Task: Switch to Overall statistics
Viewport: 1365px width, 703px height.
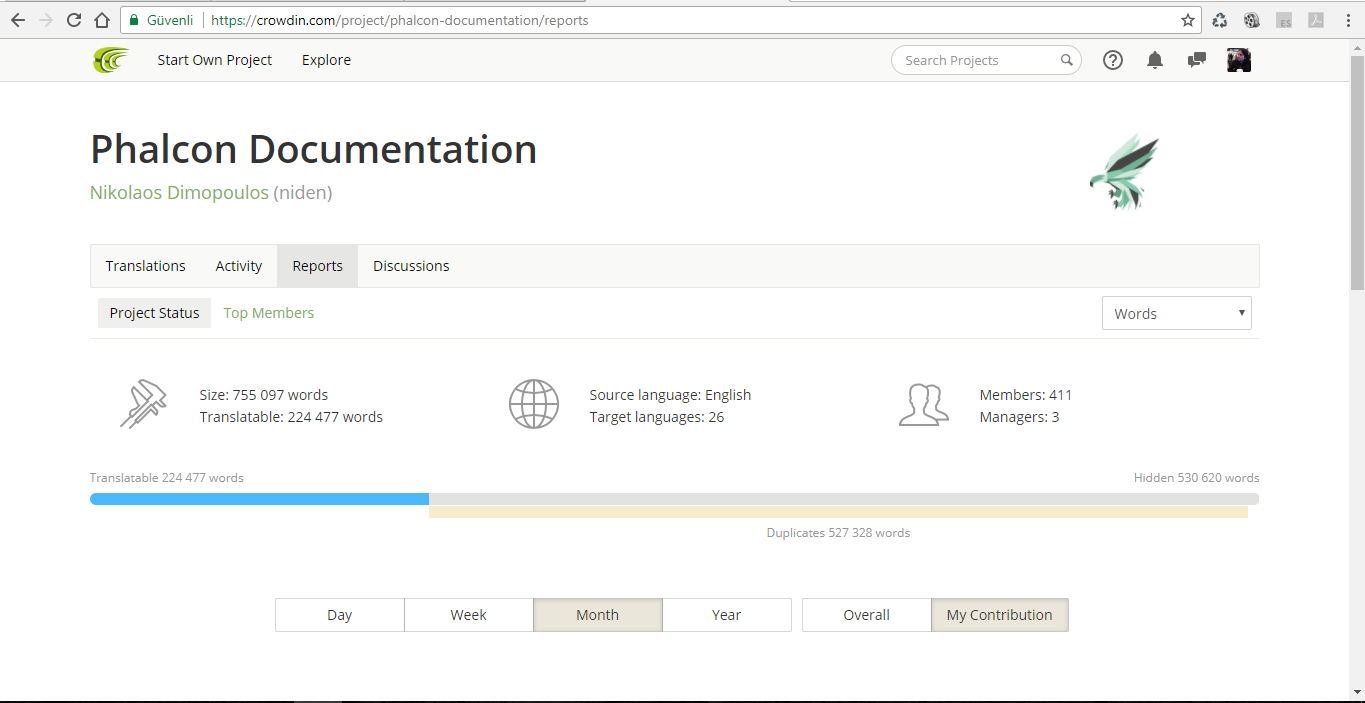Action: [867, 615]
